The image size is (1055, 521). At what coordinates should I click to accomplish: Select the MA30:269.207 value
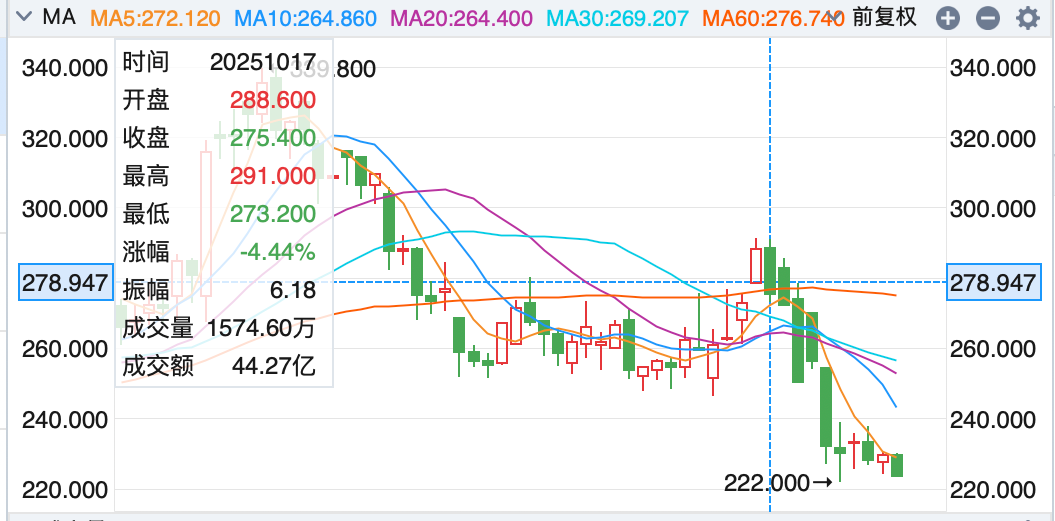tap(617, 18)
